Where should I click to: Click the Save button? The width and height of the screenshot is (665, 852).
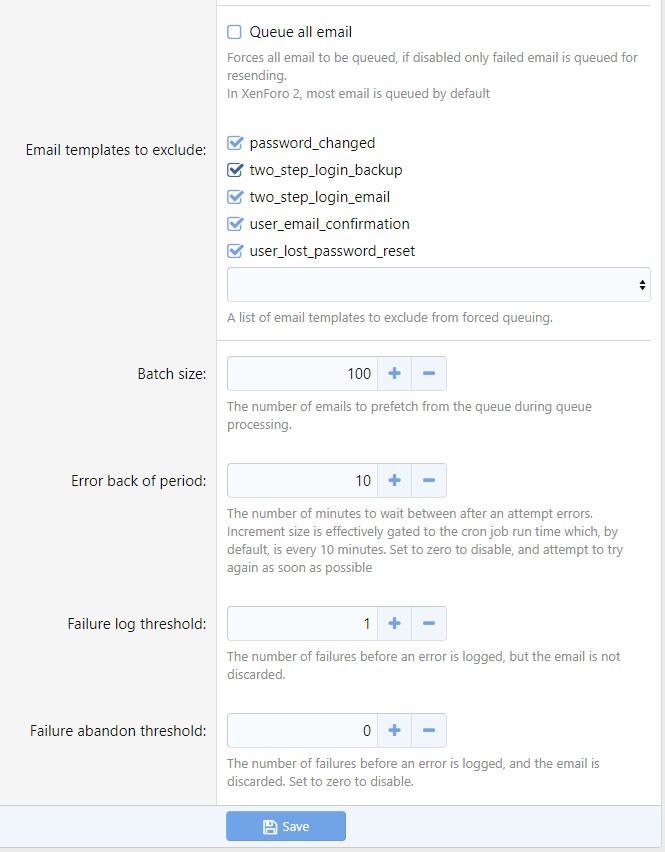[x=286, y=827]
